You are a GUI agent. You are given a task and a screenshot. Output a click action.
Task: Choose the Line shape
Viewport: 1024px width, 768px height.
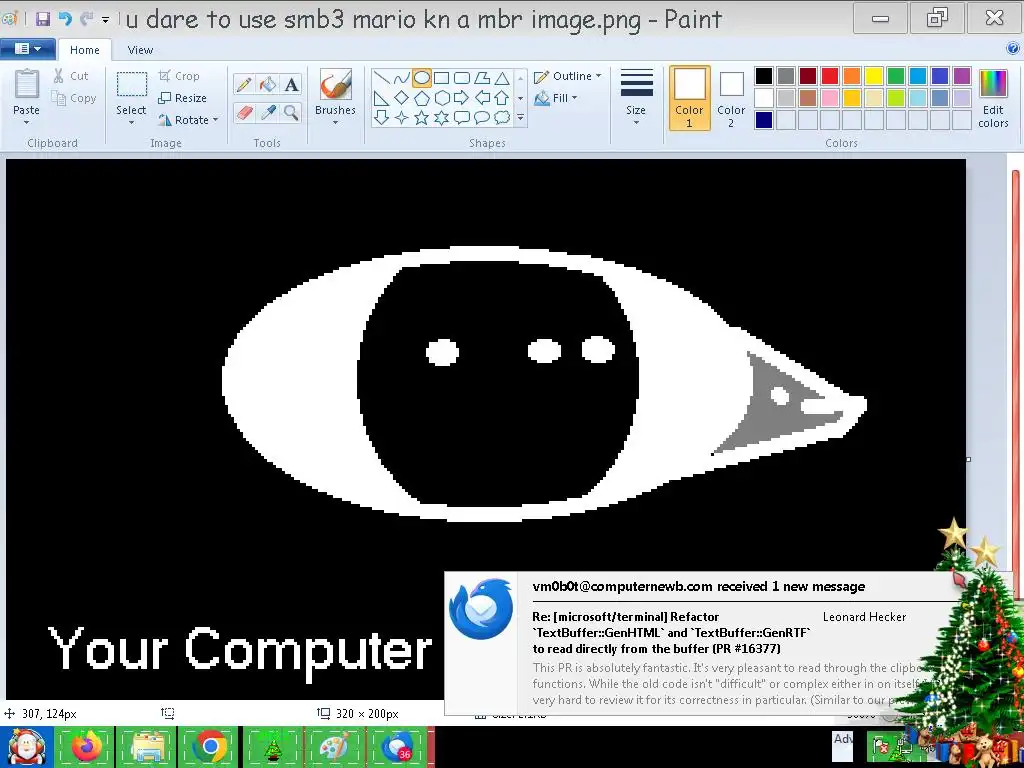pos(382,78)
